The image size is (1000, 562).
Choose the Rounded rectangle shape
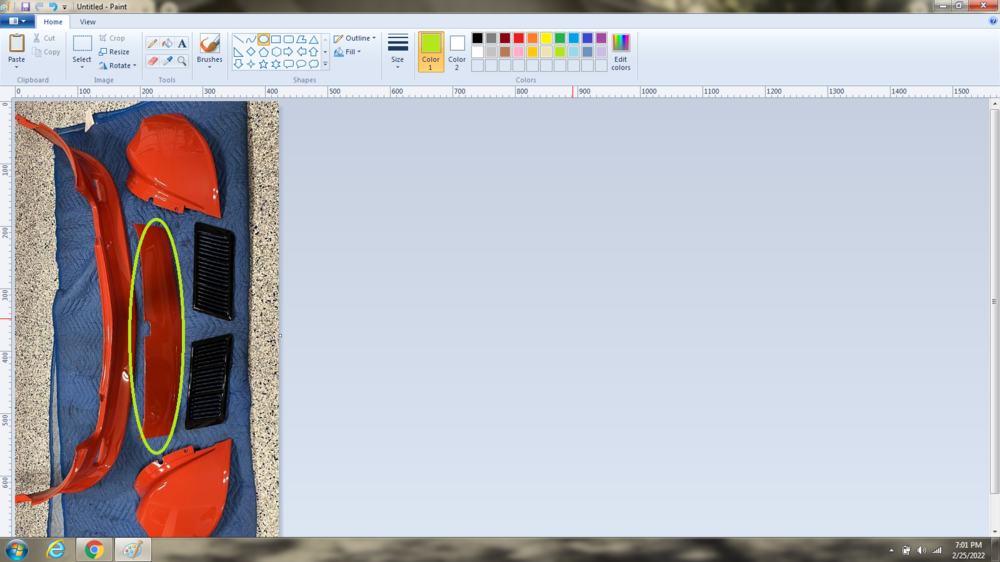pos(288,40)
